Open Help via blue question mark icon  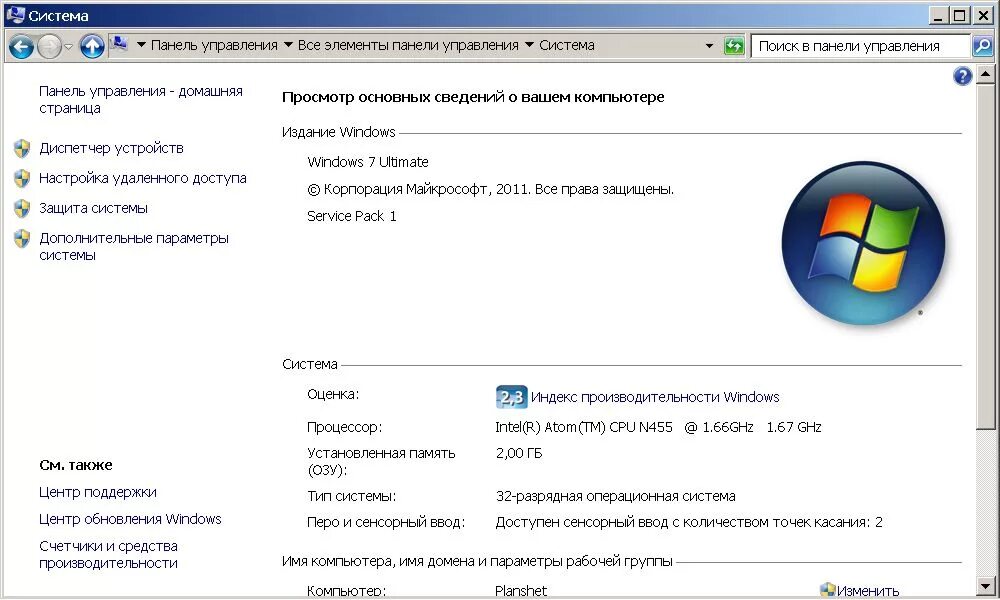point(962,76)
